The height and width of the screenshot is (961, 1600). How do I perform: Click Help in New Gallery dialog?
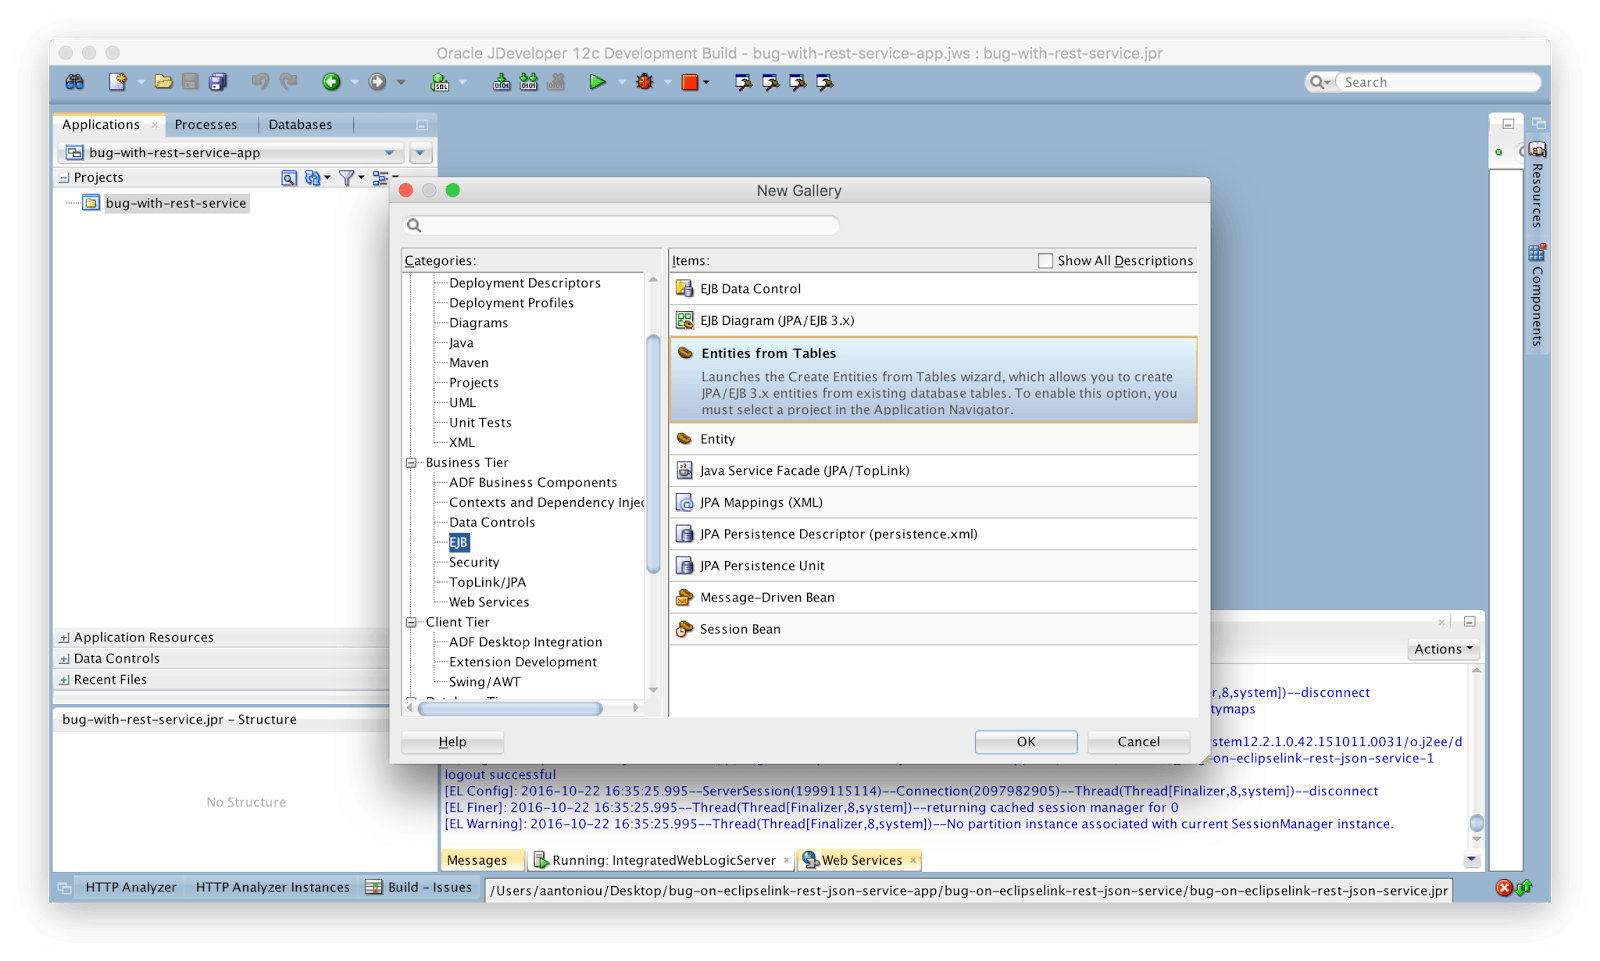452,742
